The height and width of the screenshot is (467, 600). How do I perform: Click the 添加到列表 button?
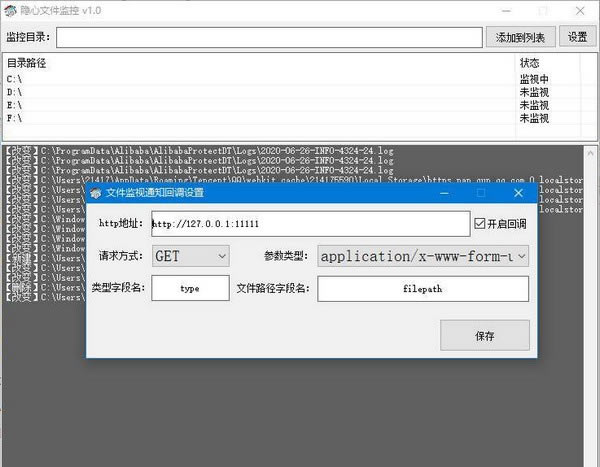click(521, 37)
